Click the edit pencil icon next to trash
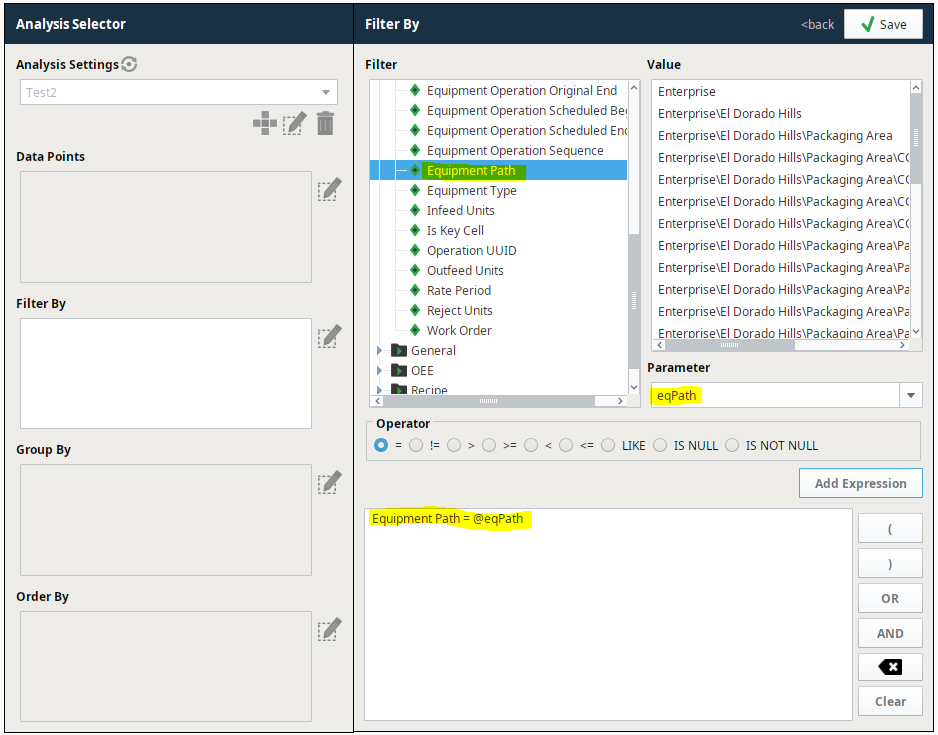Viewport: 938px width, 735px height. pyautogui.click(x=294, y=123)
